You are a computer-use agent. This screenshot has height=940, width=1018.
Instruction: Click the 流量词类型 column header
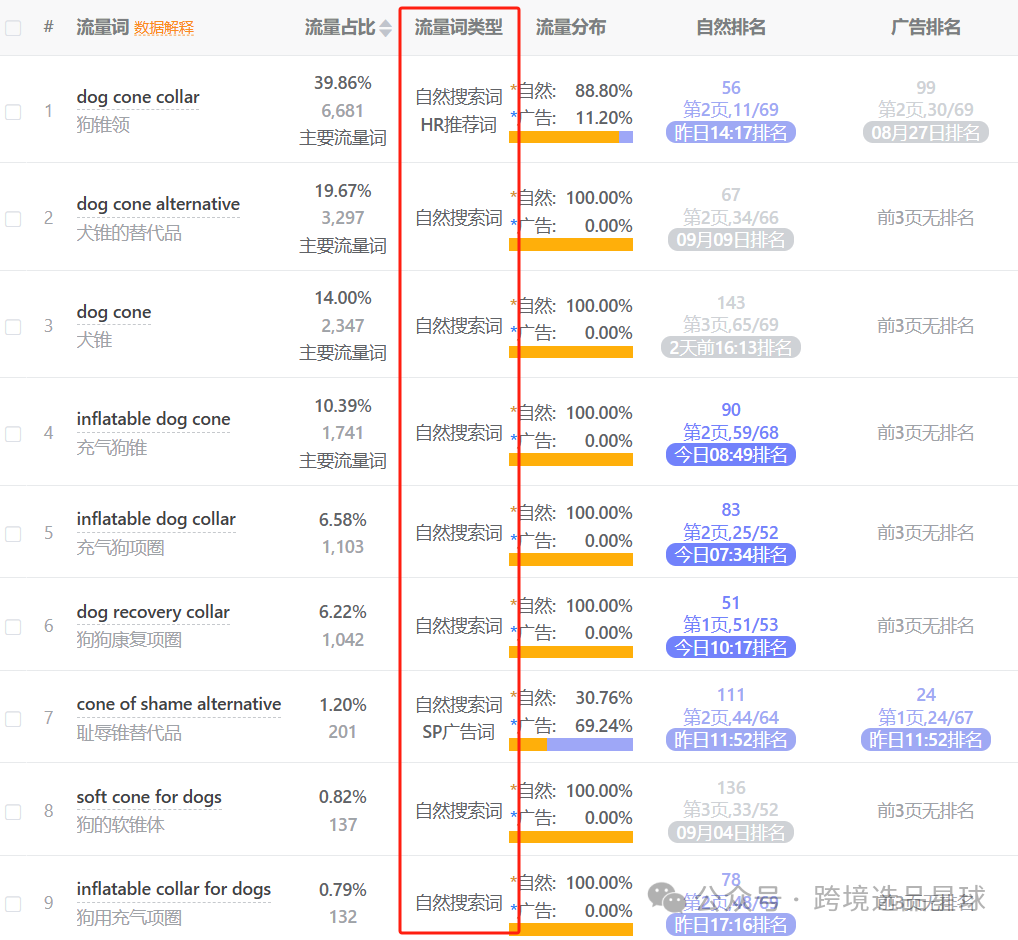(x=458, y=27)
